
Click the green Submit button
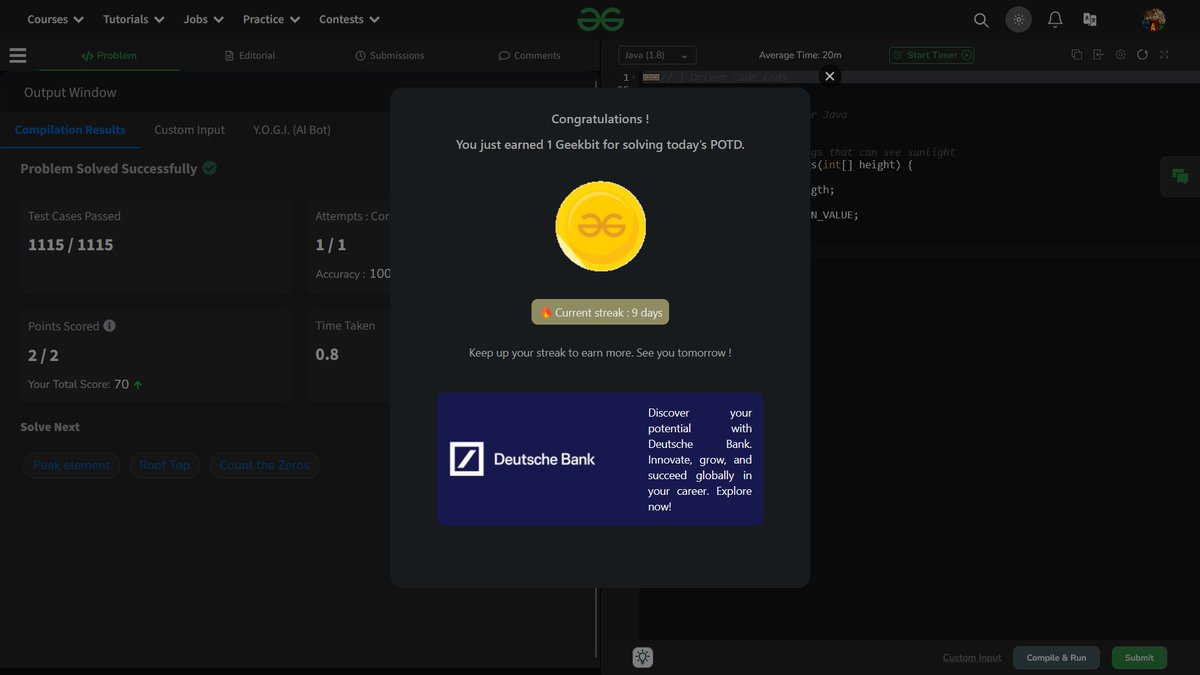pos(1139,657)
